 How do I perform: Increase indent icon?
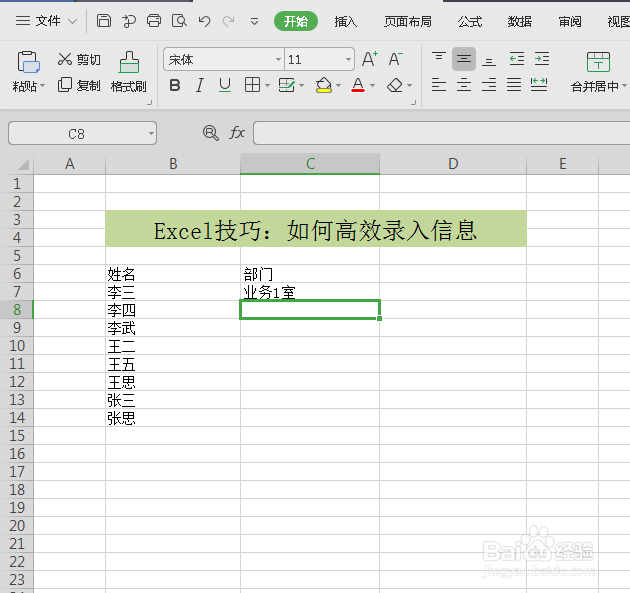pyautogui.click(x=542, y=59)
